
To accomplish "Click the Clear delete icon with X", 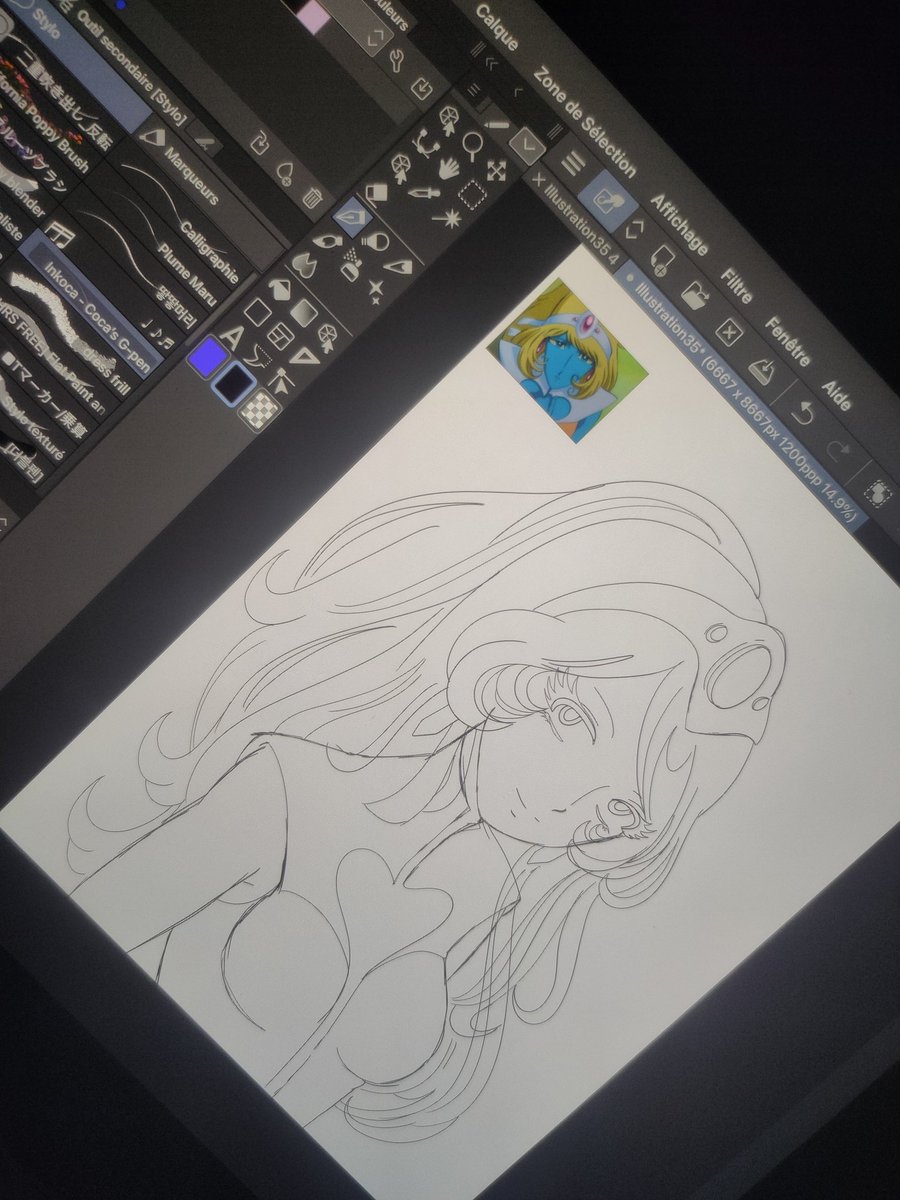I will [x=730, y=334].
